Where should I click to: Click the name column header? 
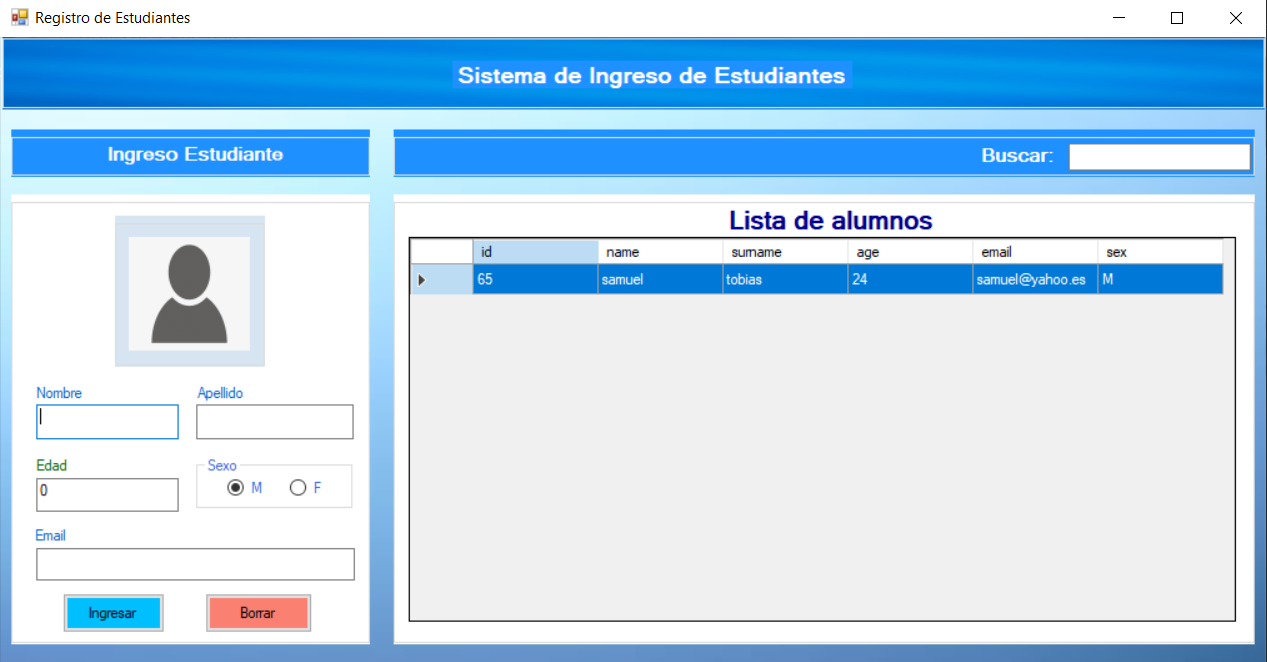(660, 252)
